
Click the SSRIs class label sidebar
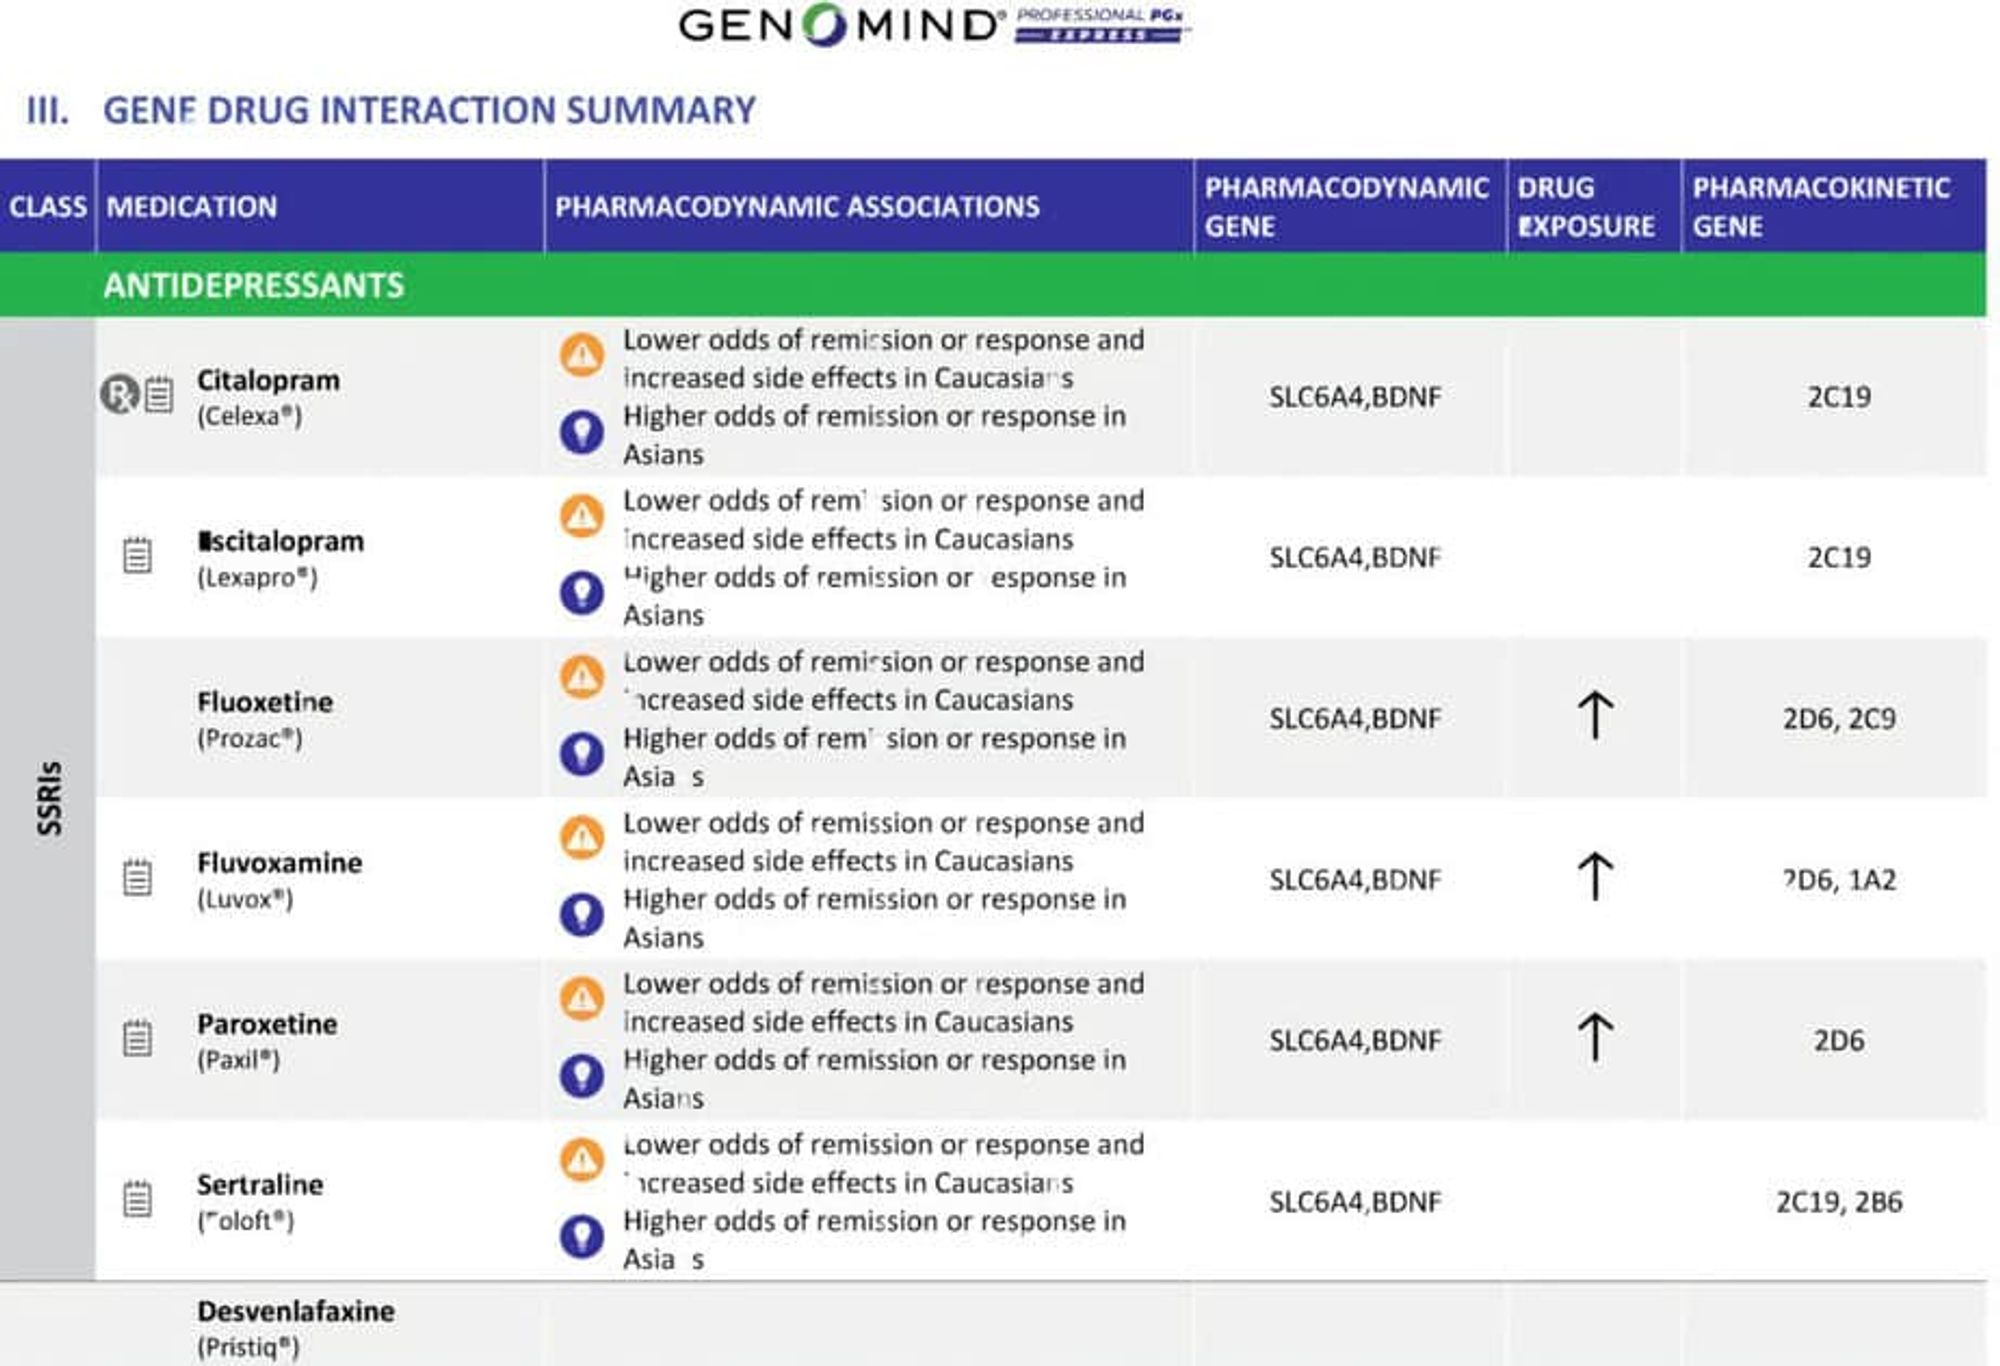[x=48, y=798]
